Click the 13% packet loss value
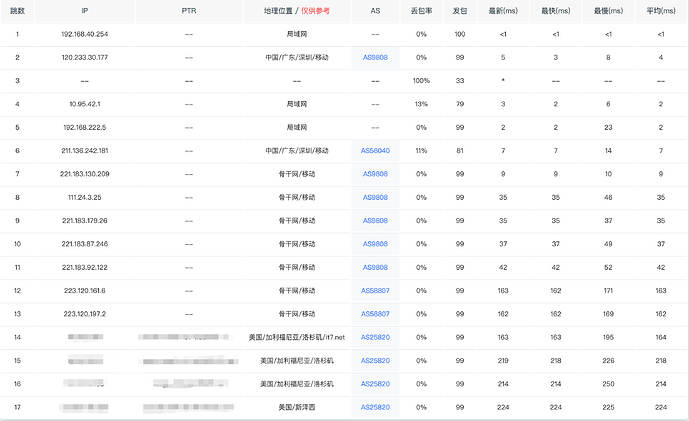689x421 pixels. click(421, 104)
